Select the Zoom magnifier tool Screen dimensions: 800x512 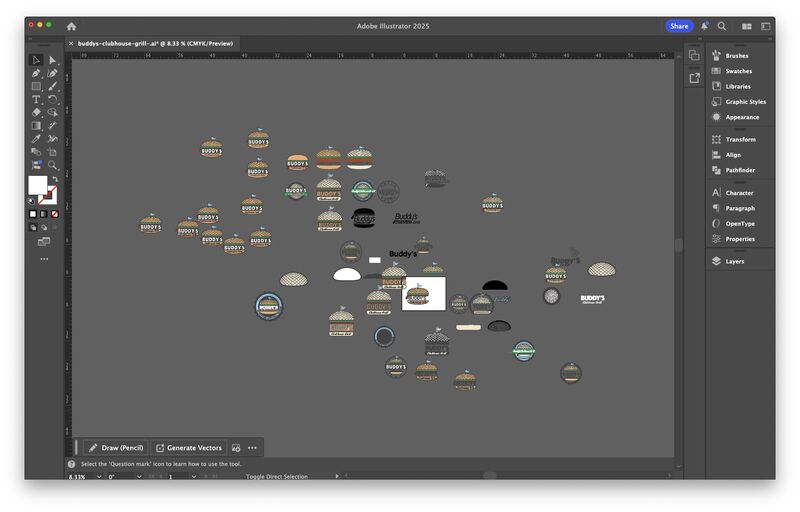click(53, 165)
